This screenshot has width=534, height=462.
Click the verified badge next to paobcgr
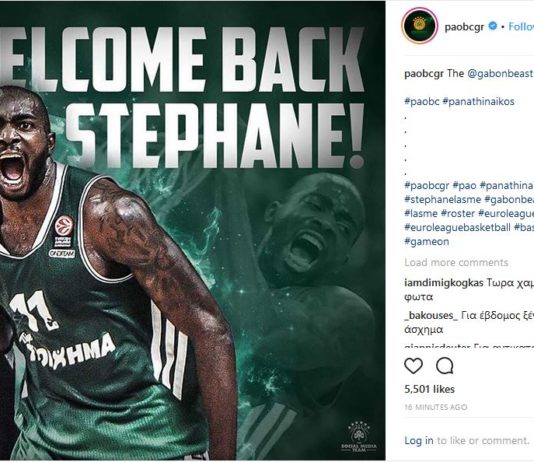coord(493,26)
